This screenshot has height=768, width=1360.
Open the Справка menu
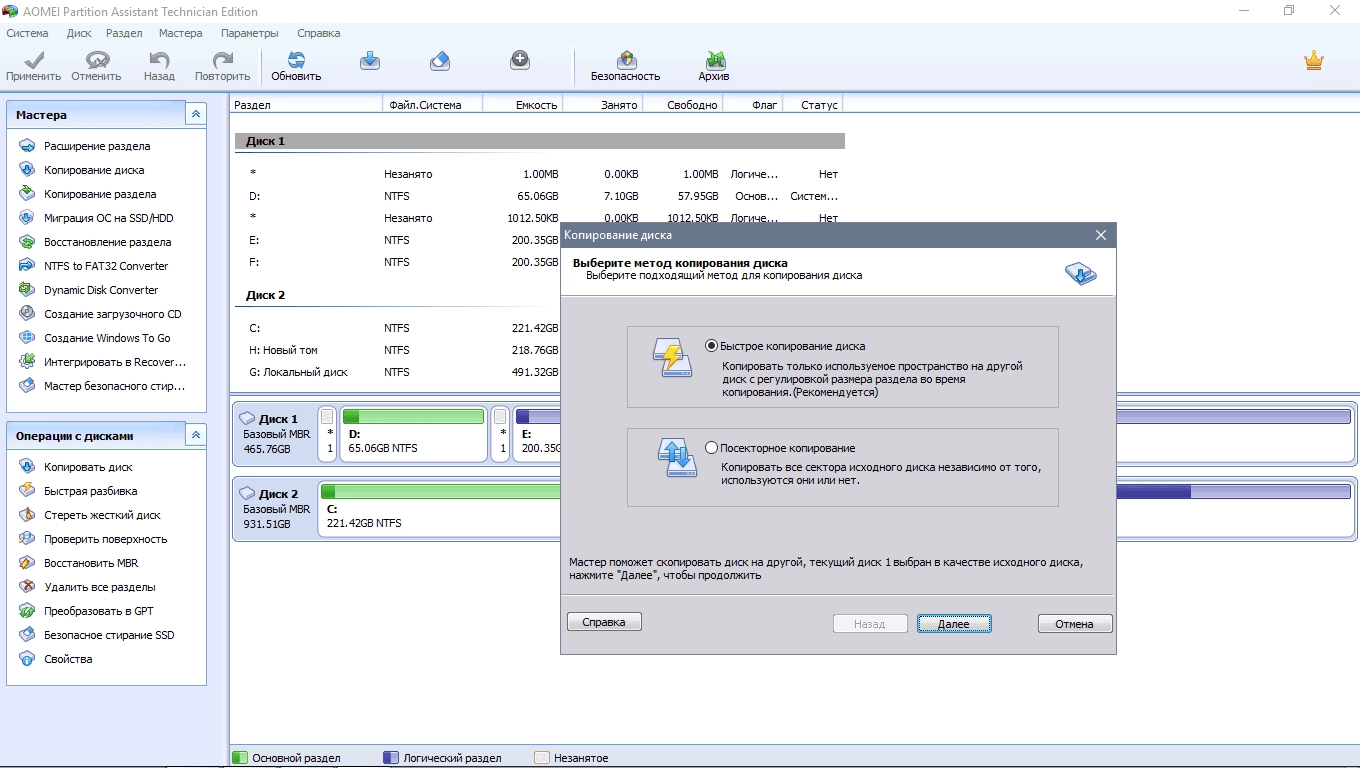pos(319,33)
